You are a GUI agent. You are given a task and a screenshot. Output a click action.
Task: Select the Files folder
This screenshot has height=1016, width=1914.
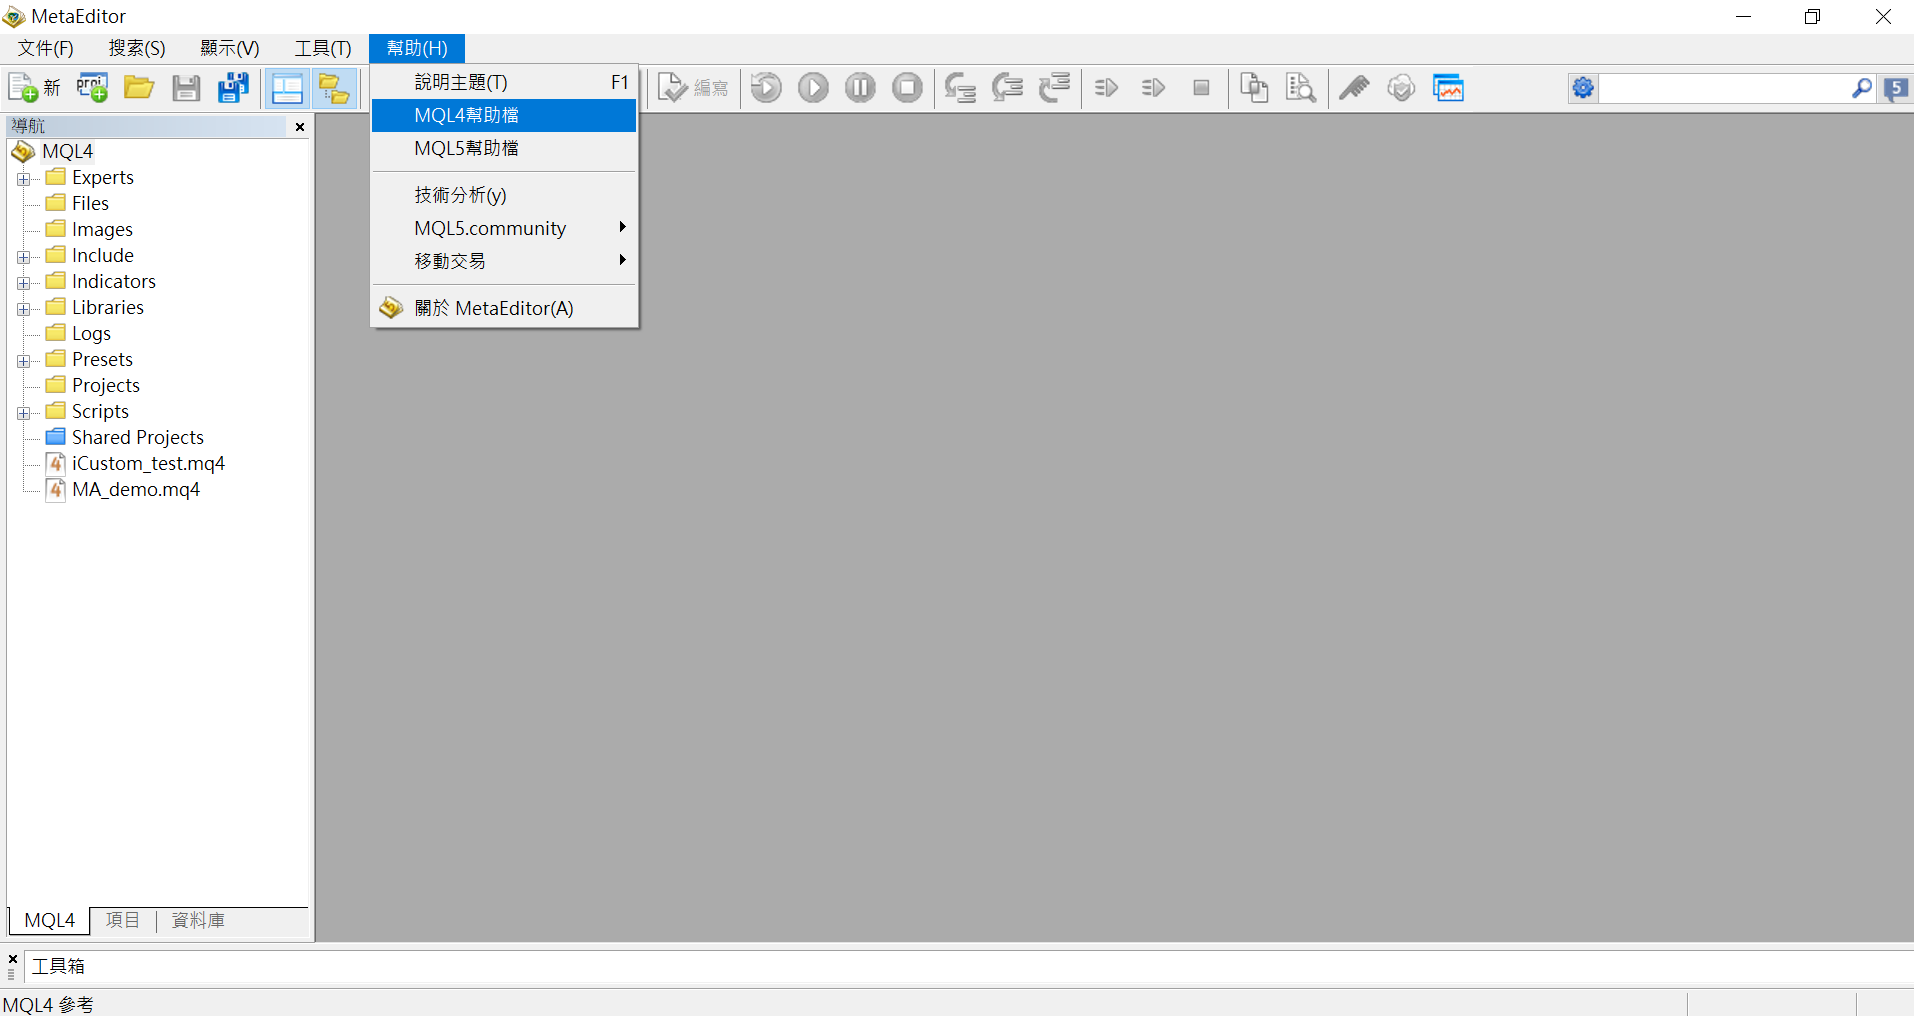point(90,203)
